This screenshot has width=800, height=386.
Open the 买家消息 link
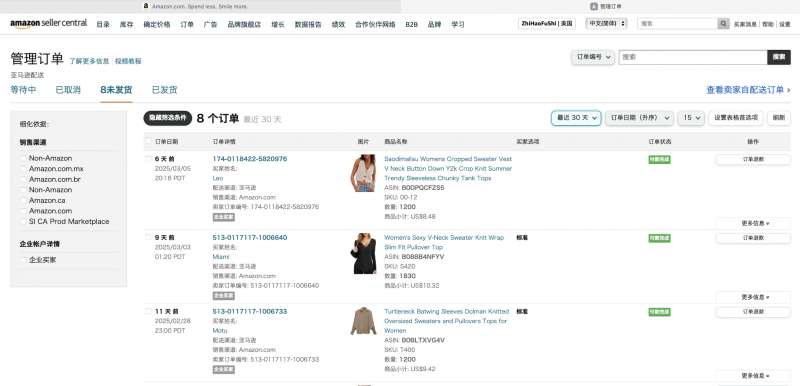[745, 24]
